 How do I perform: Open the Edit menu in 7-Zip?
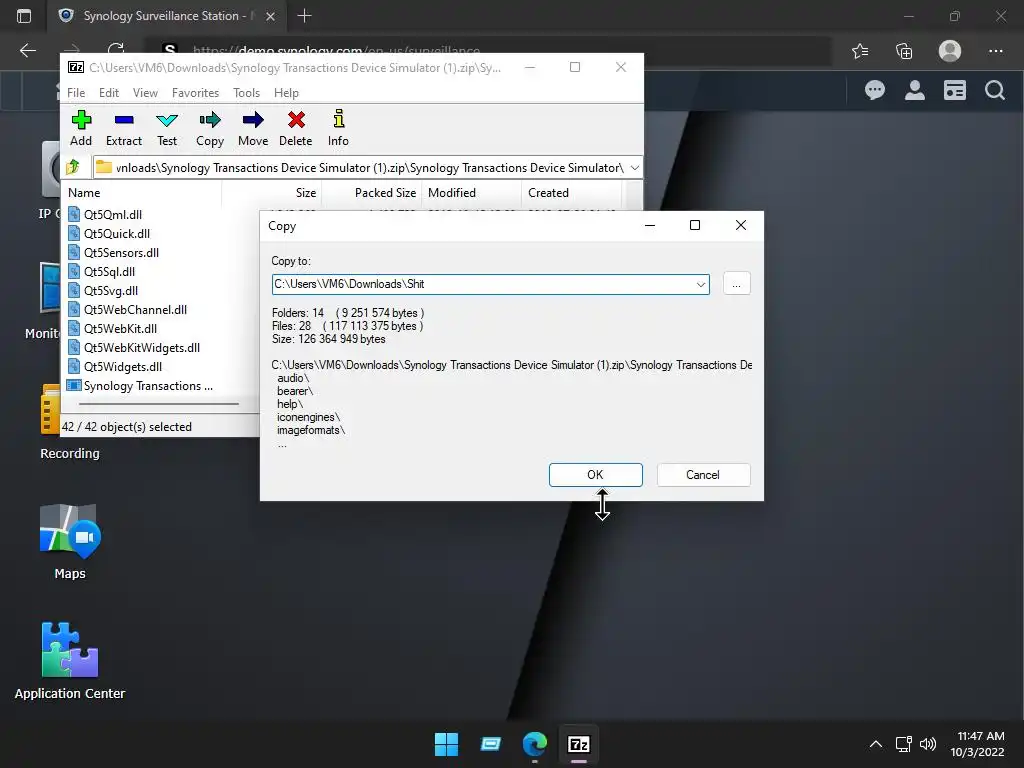[109, 93]
